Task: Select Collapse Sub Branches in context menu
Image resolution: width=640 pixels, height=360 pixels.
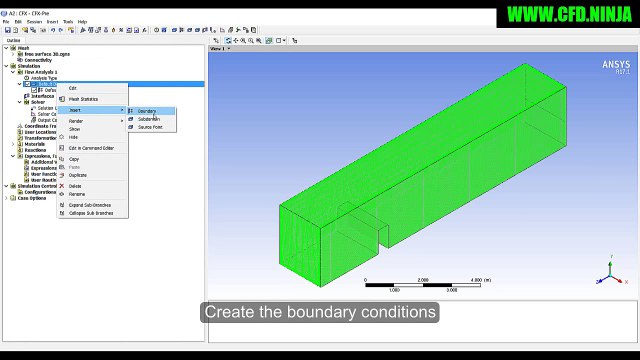Action: (93, 213)
